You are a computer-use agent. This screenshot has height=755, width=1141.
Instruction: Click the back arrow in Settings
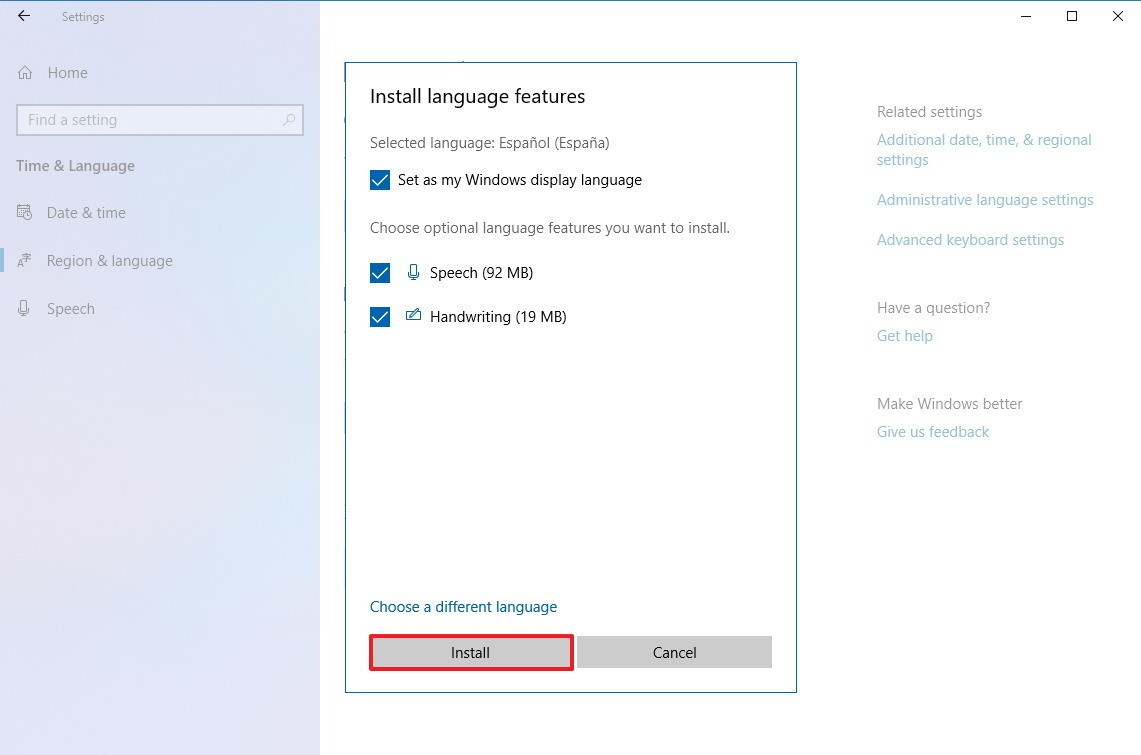coord(24,15)
